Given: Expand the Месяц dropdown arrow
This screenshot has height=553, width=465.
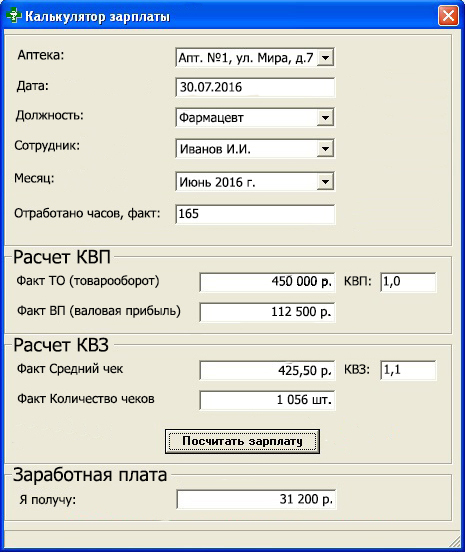Looking at the screenshot, I should pos(325,182).
